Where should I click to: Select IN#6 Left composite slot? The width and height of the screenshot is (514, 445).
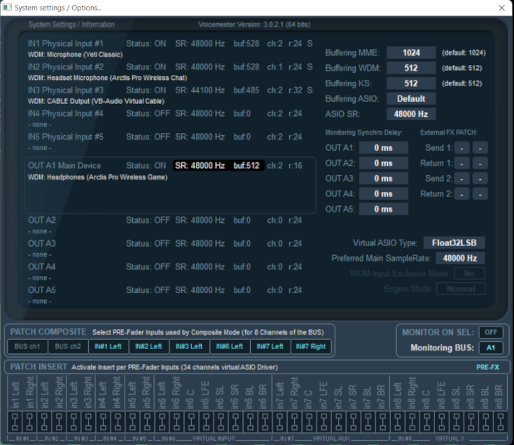(230, 346)
